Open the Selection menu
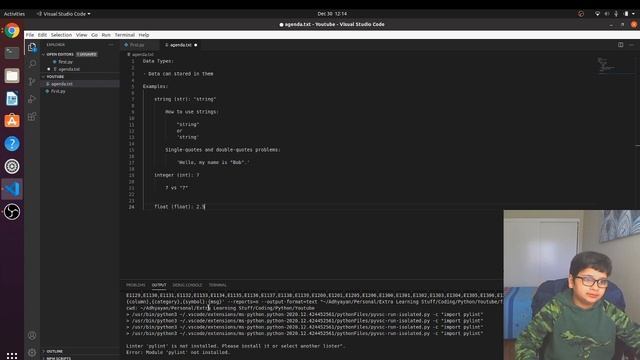 tap(61, 35)
